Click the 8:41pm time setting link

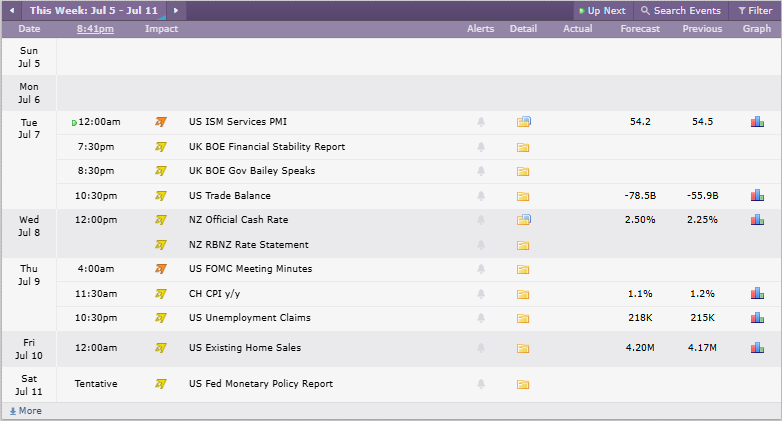(x=95, y=29)
